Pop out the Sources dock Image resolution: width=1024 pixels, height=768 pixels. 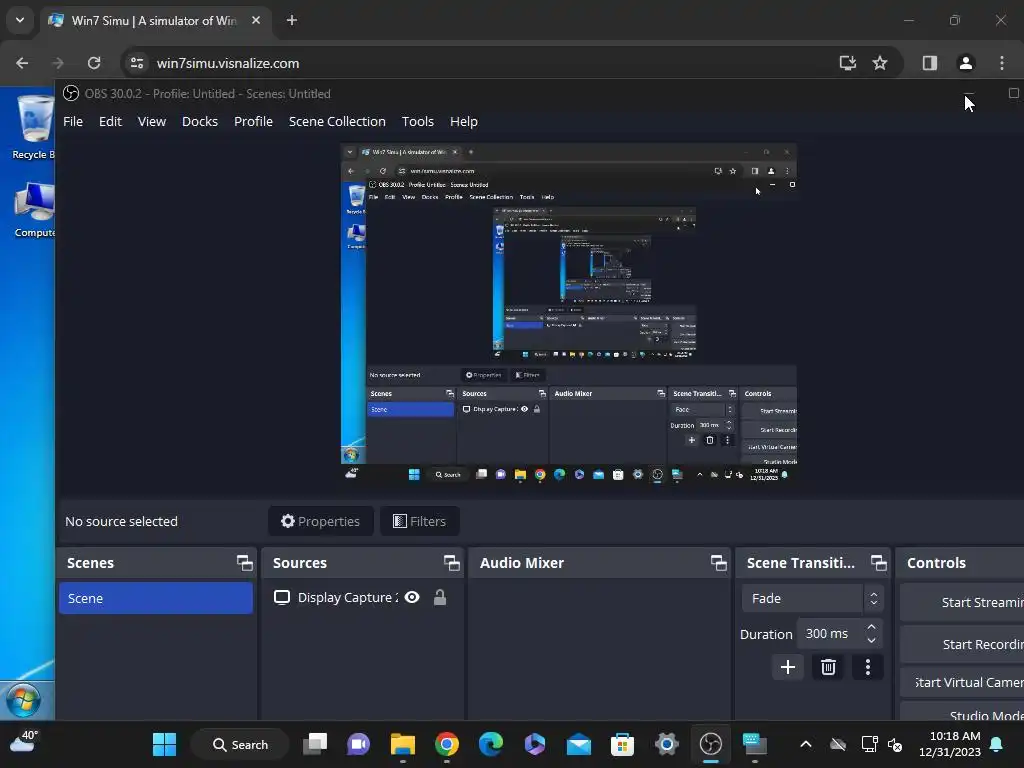pos(451,563)
